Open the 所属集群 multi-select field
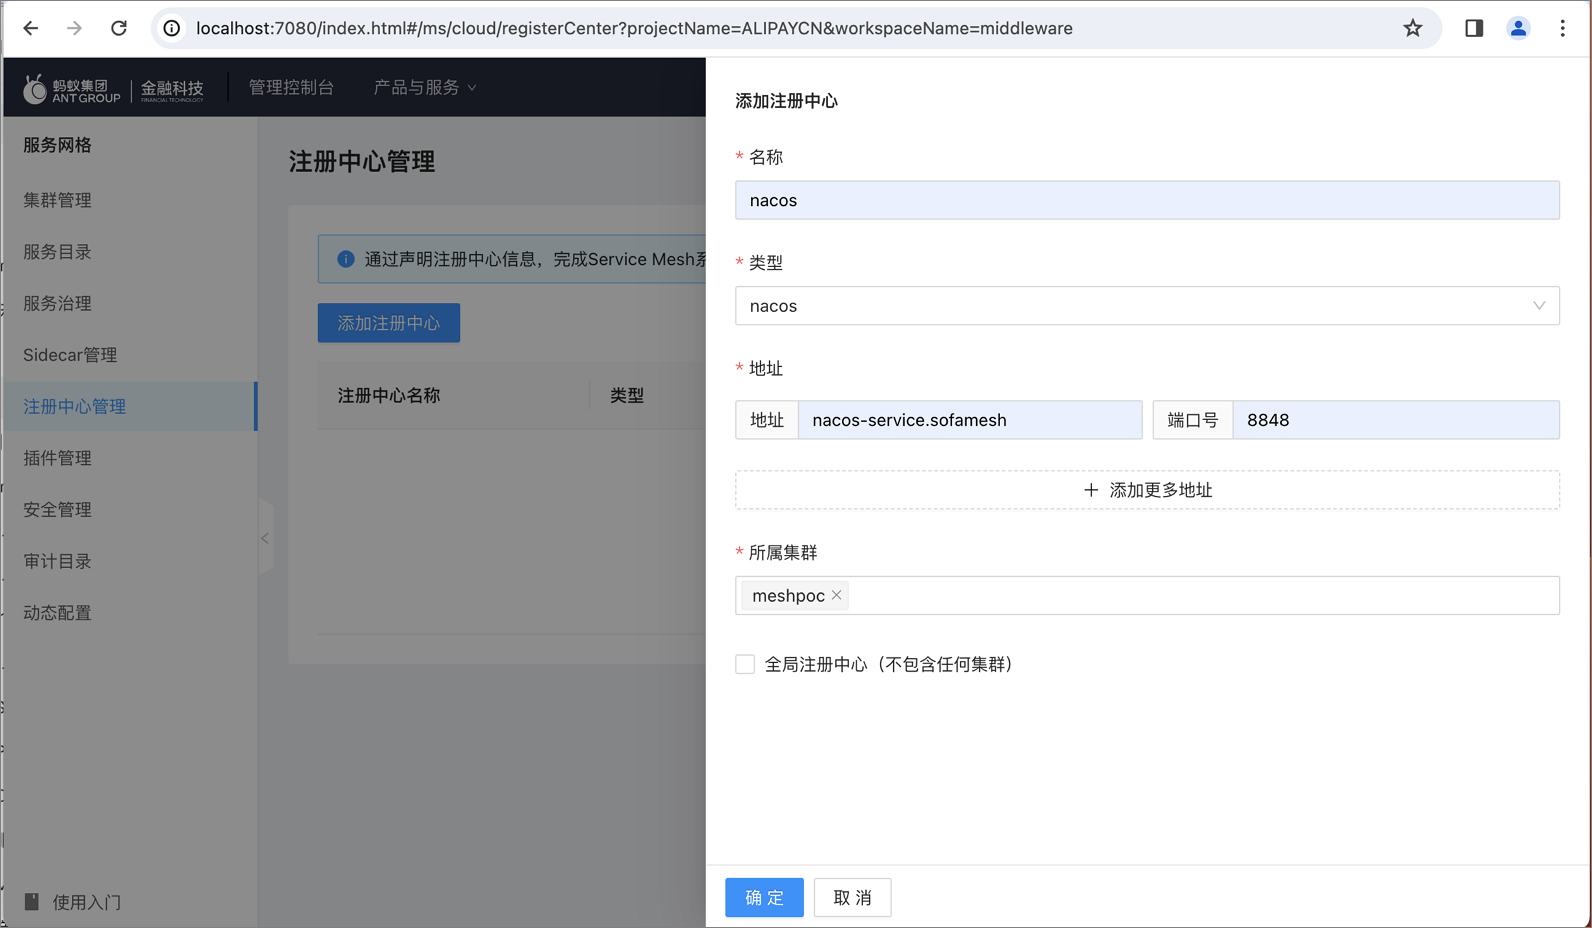Image resolution: width=1592 pixels, height=928 pixels. coord(1147,595)
